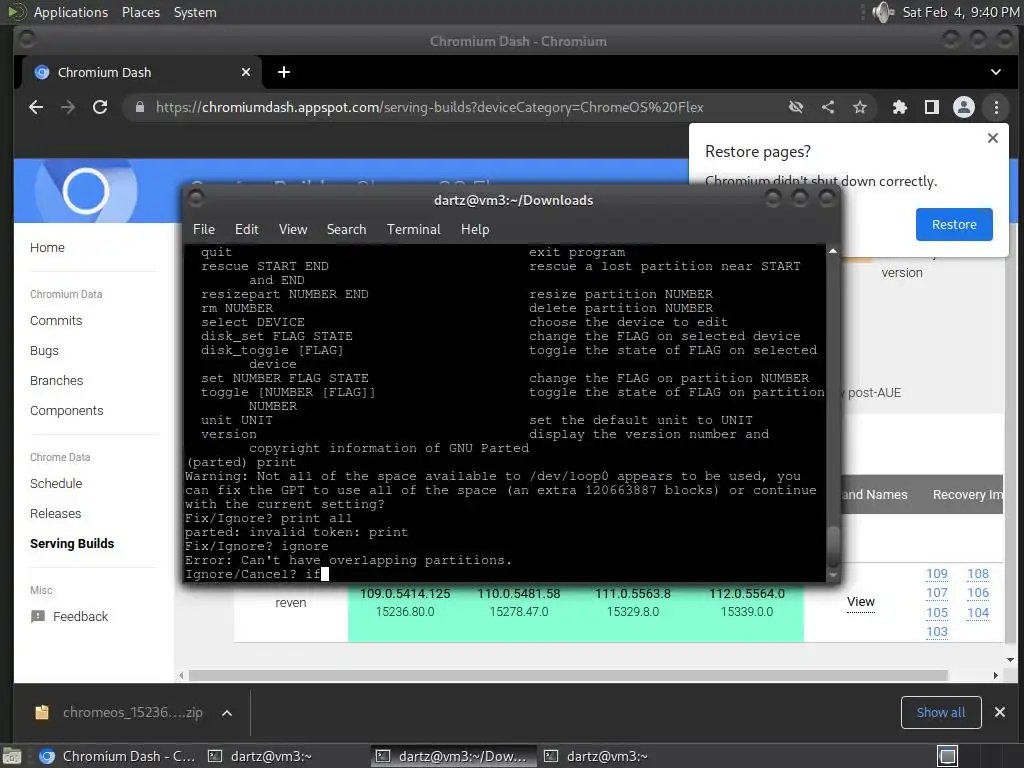
Task: Open the side panel icon in Chromium toolbar
Action: (932, 107)
